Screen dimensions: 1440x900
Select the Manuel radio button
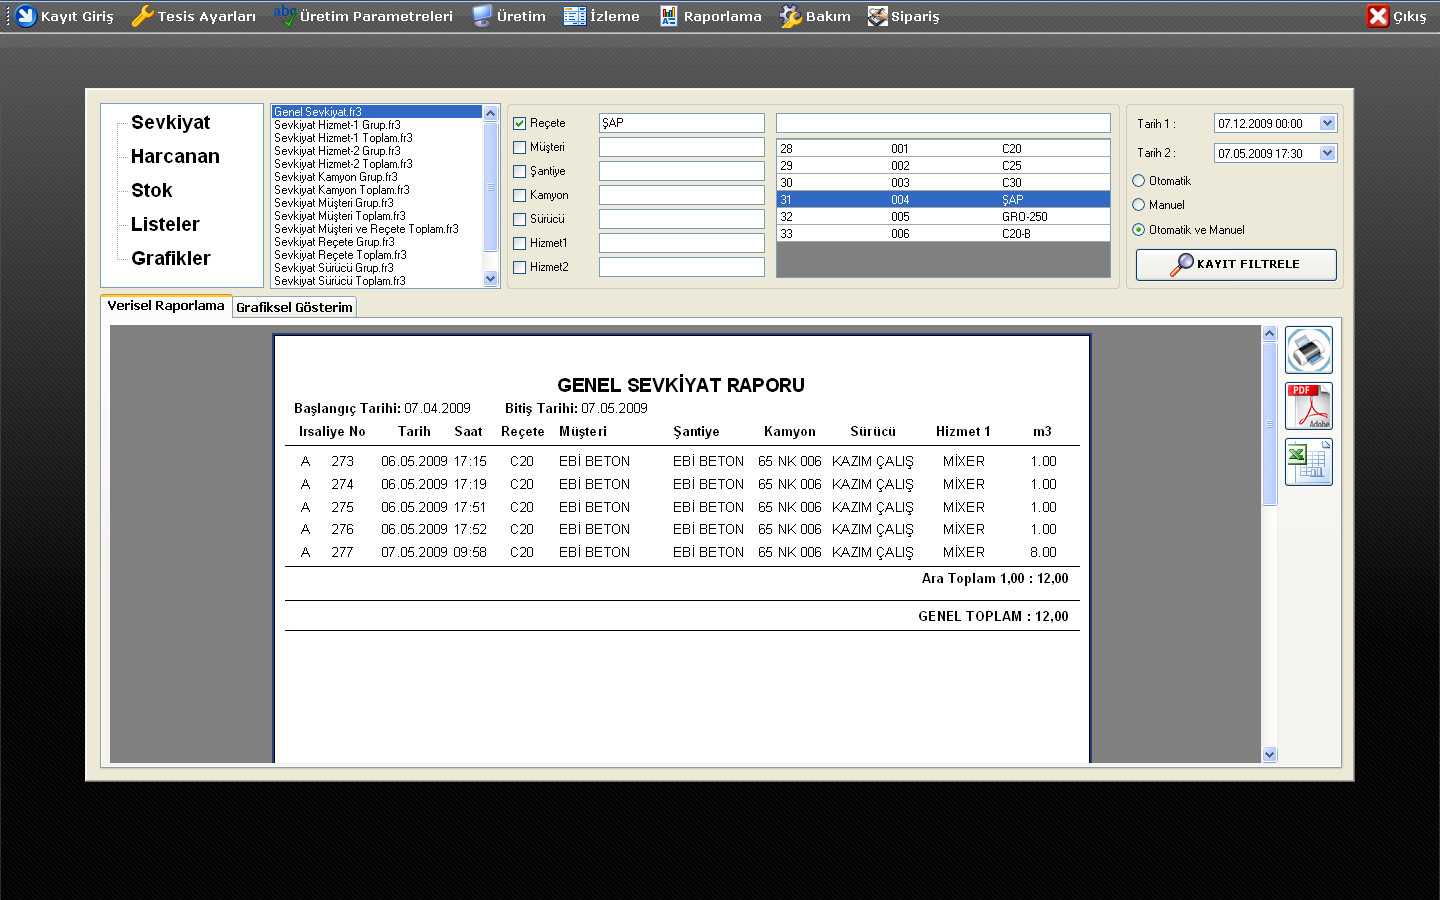[1139, 205]
